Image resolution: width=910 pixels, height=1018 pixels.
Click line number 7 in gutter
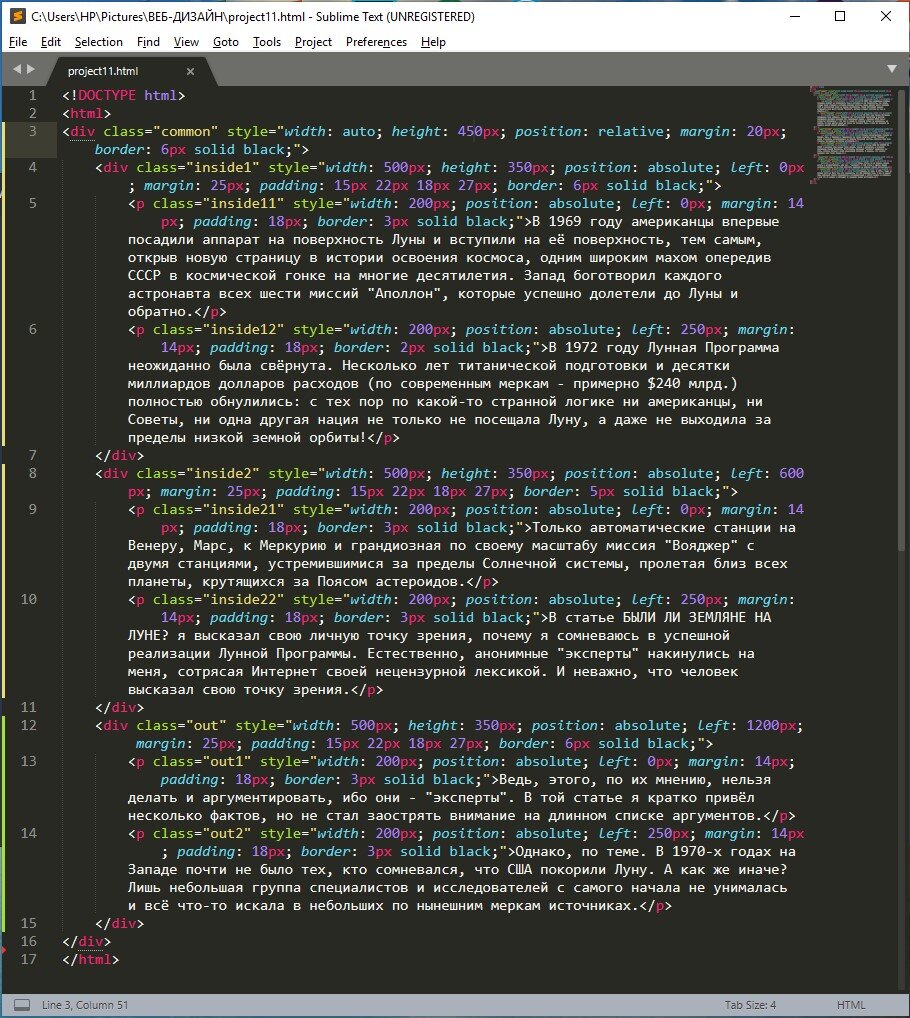pyautogui.click(x=32, y=455)
